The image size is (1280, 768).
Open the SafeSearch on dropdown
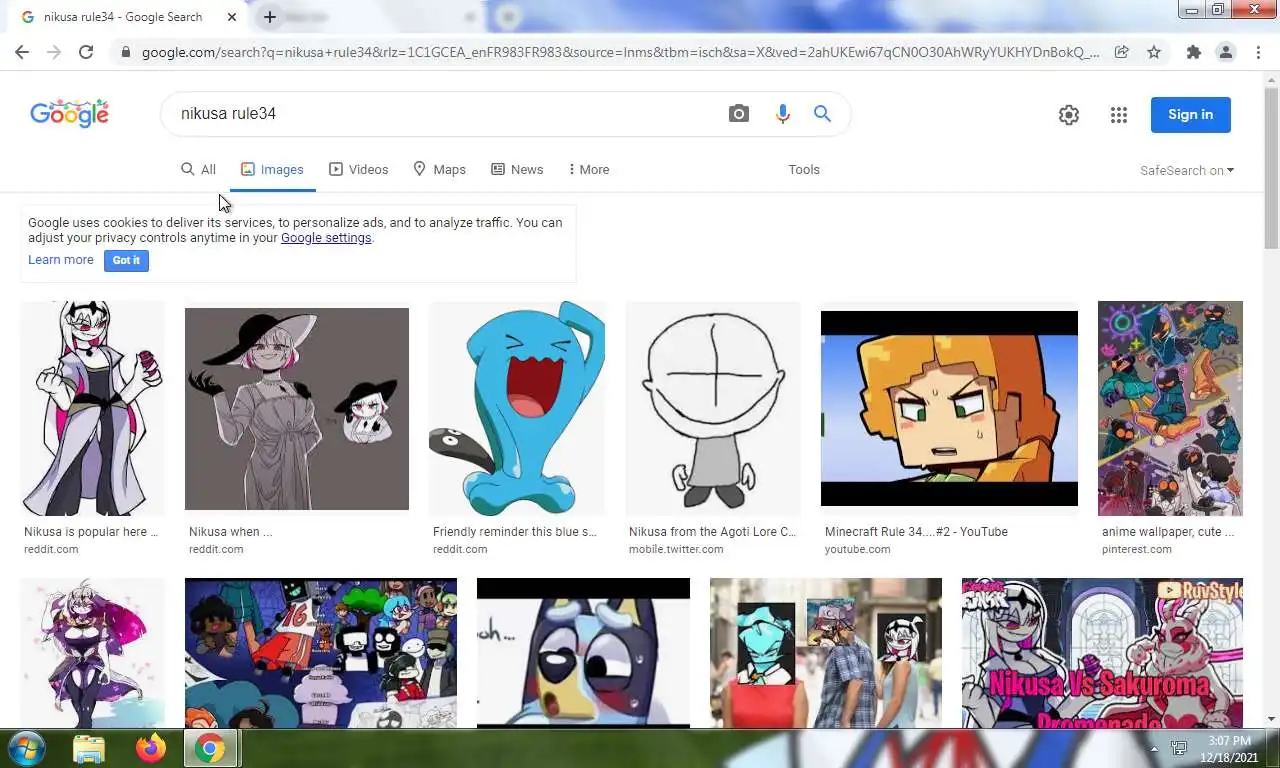[1187, 170]
